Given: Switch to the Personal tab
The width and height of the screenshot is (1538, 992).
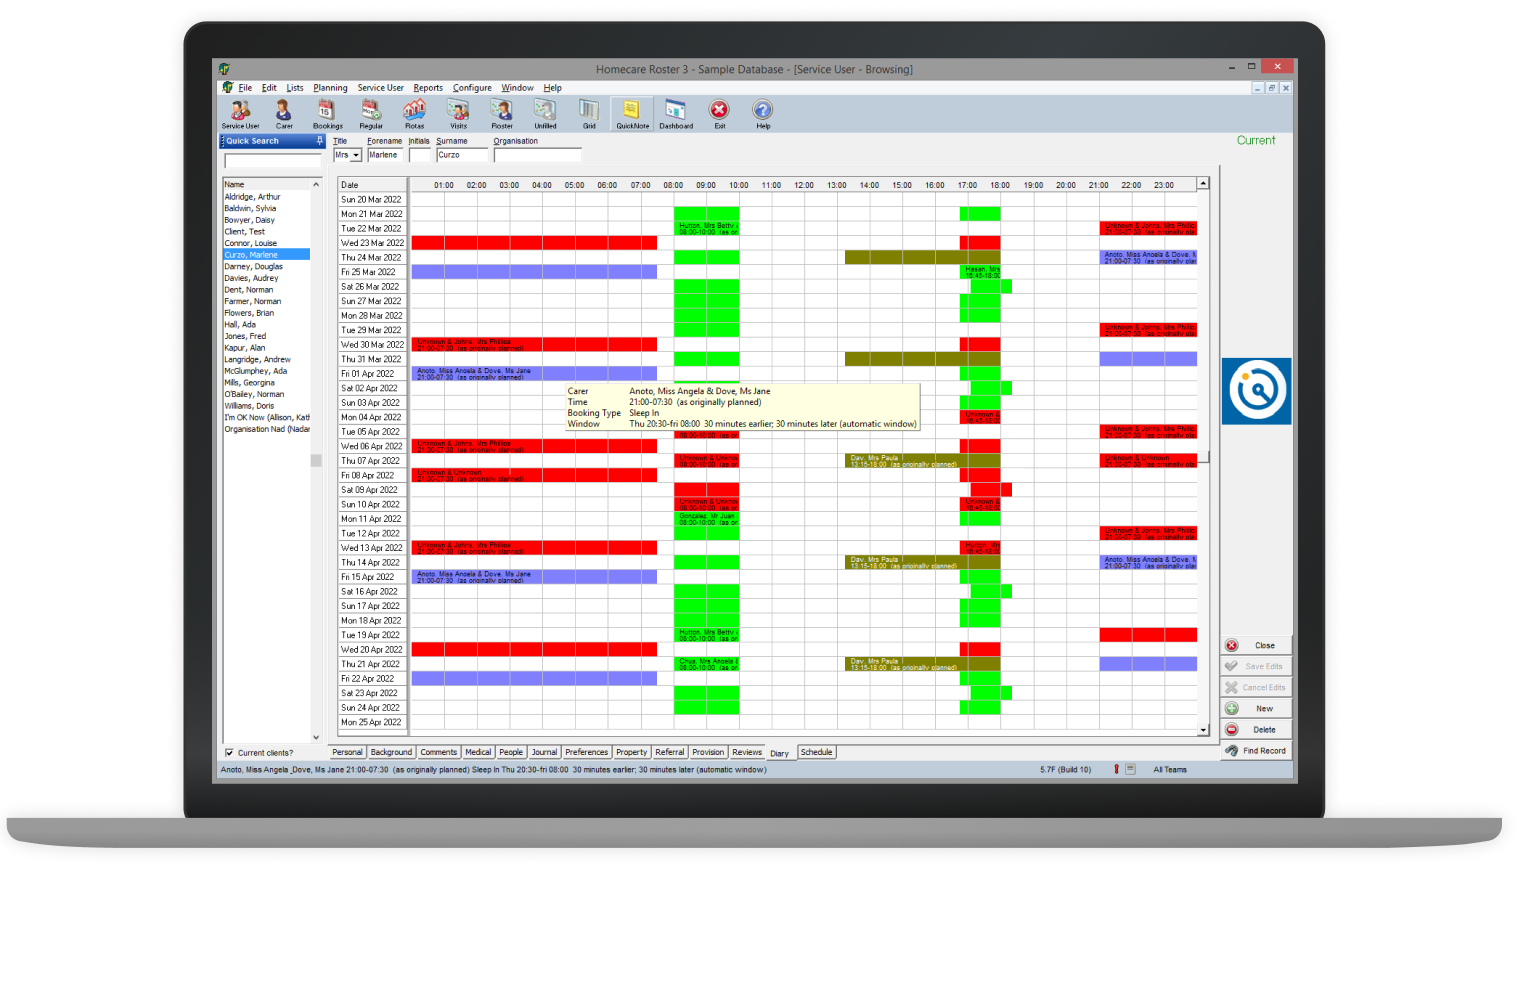Looking at the screenshot, I should click(x=347, y=752).
